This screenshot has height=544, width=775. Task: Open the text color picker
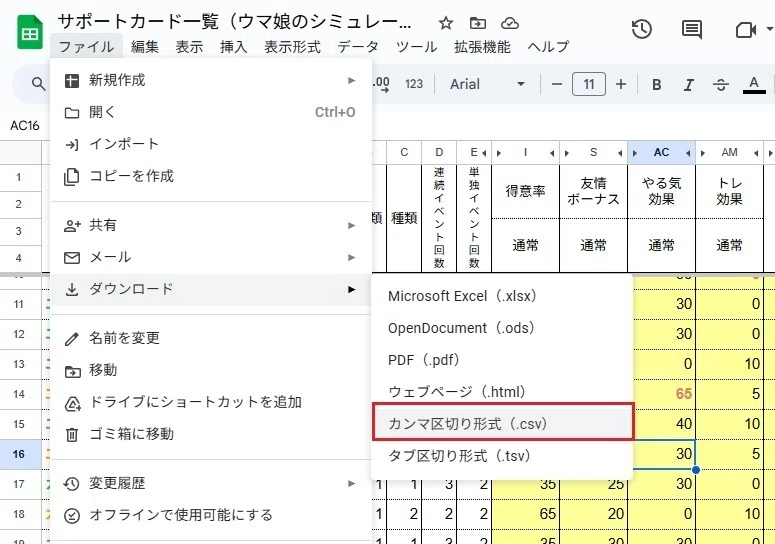click(x=754, y=84)
